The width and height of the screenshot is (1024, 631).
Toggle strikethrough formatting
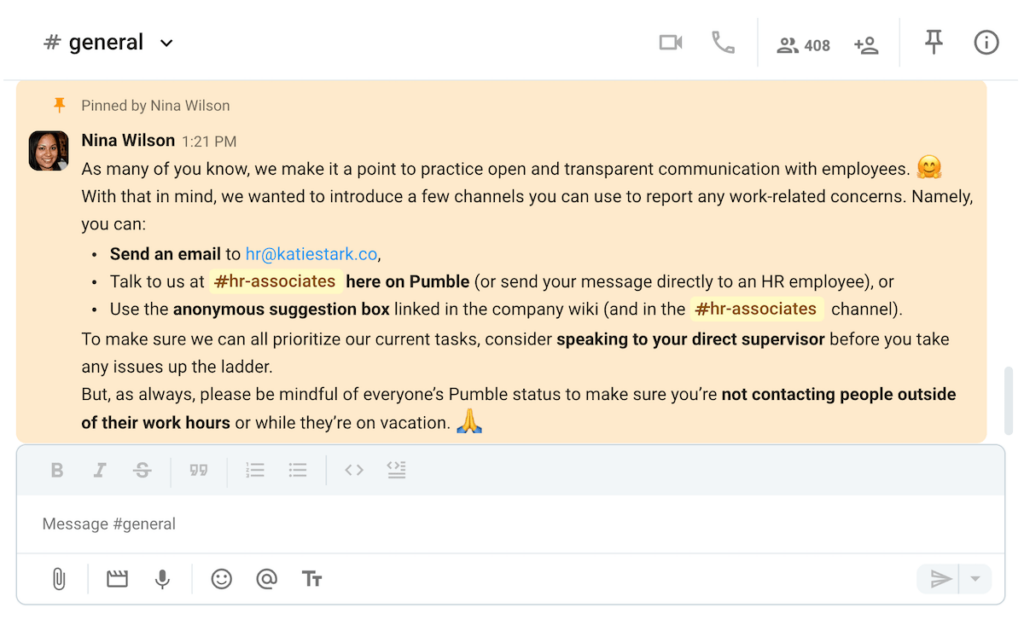[142, 470]
